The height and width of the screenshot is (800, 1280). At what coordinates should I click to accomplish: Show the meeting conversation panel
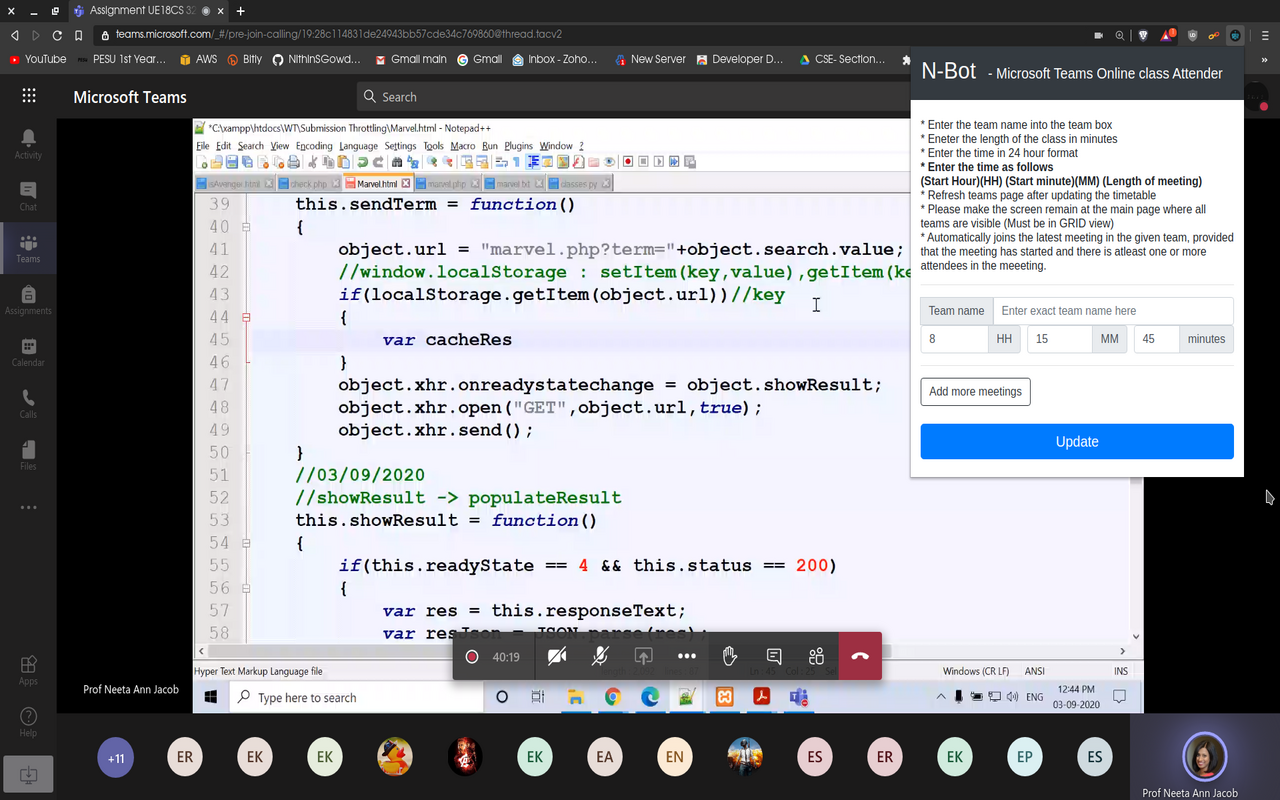tap(773, 656)
